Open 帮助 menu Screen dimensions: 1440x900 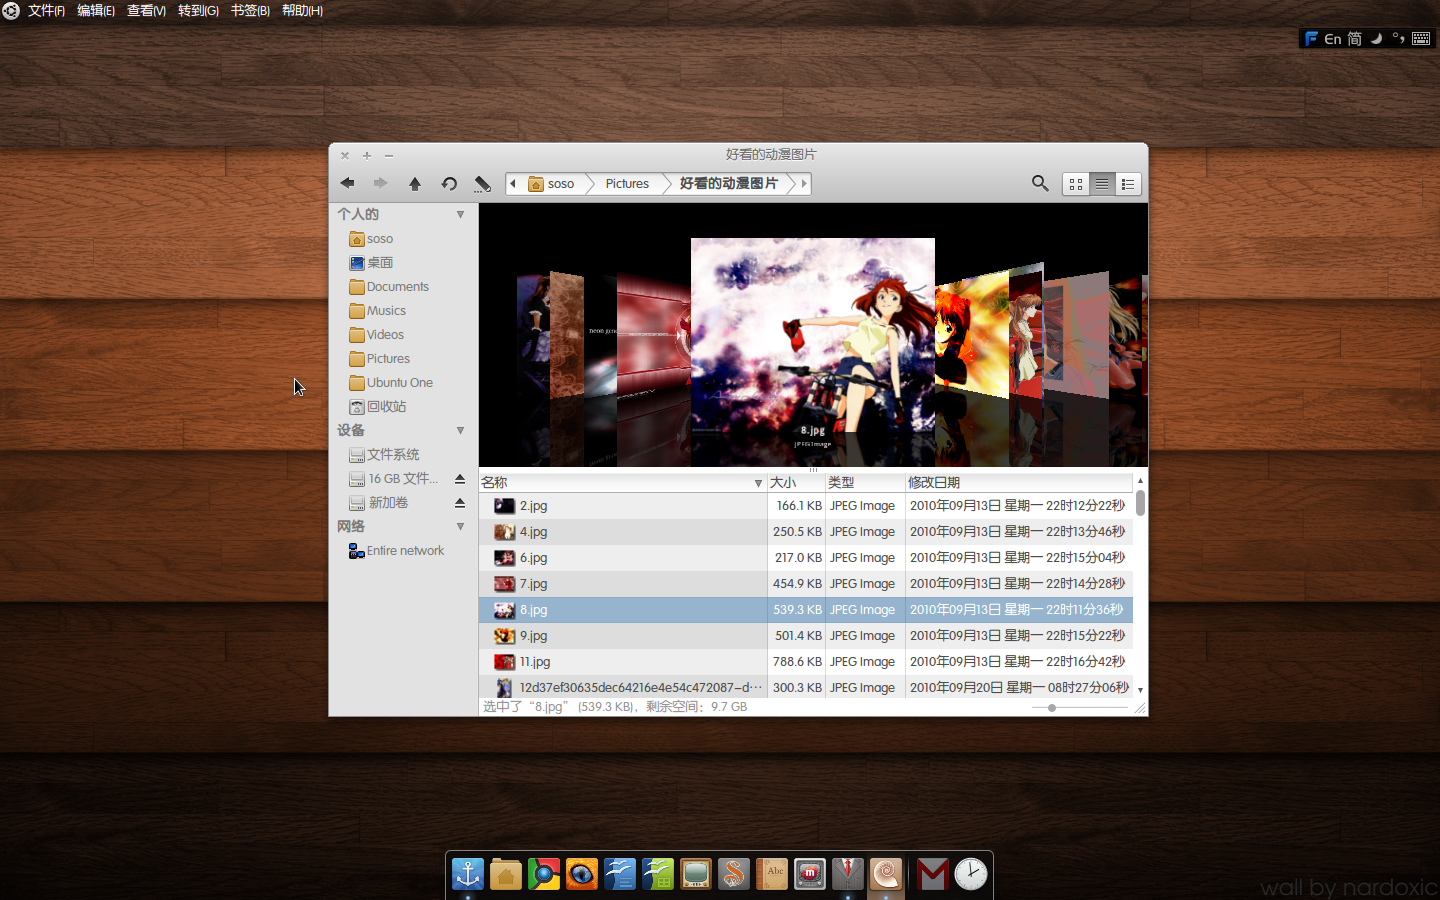302,10
